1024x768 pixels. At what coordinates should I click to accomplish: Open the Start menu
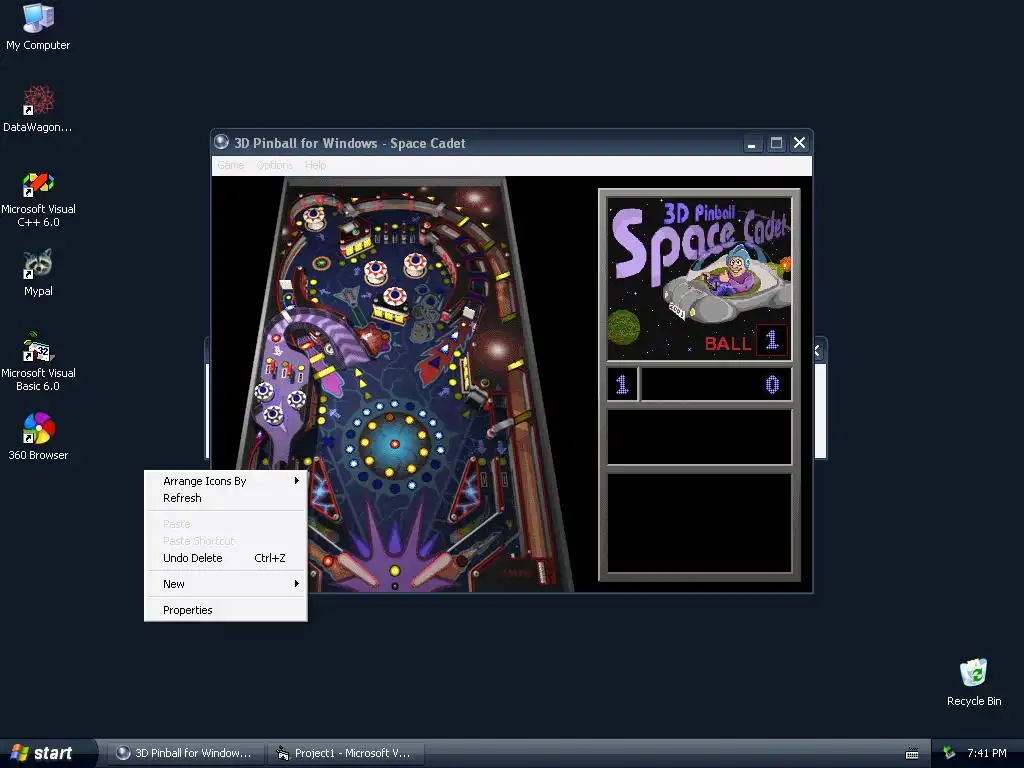click(48, 753)
